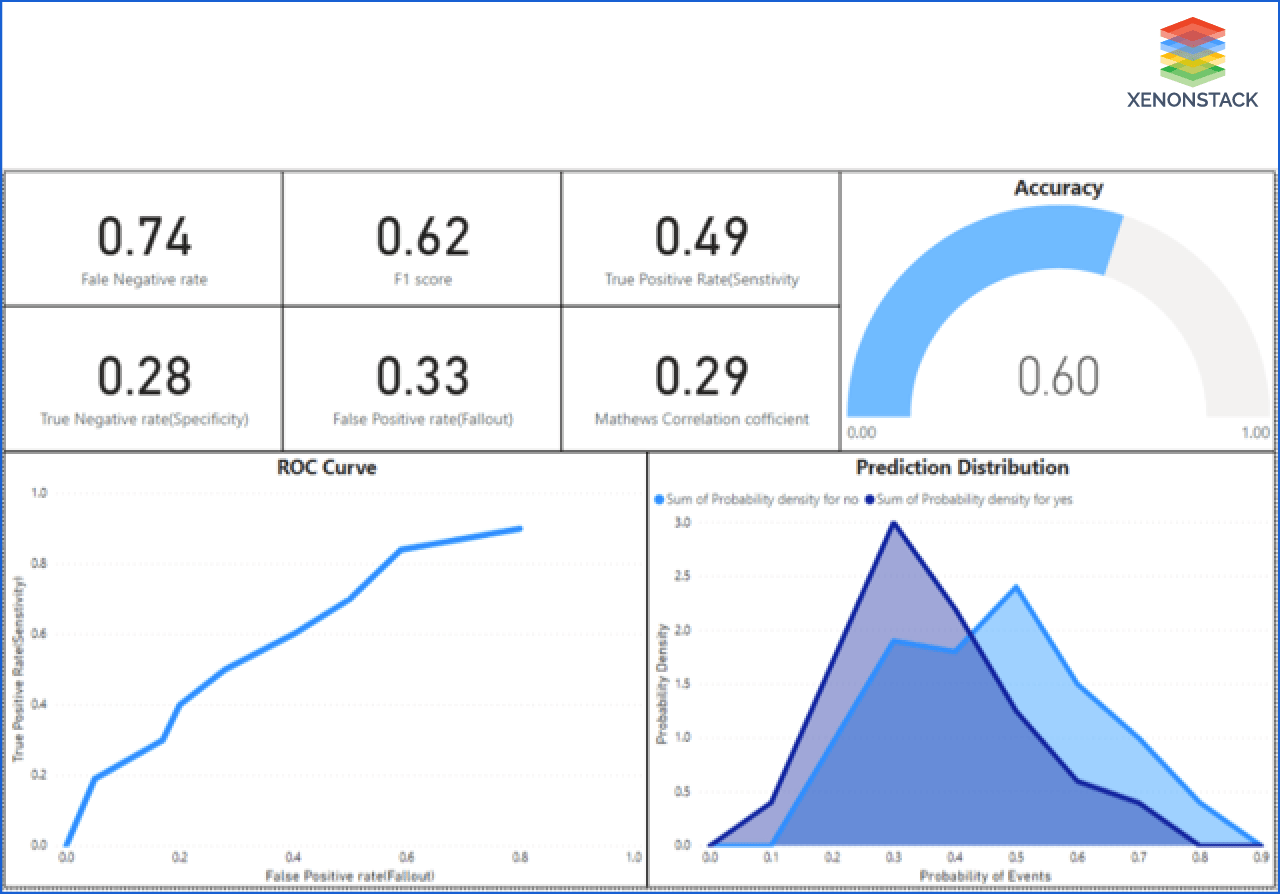
Task: Click legend text Sum of Probability density for yes
Action: pyautogui.click(x=975, y=499)
